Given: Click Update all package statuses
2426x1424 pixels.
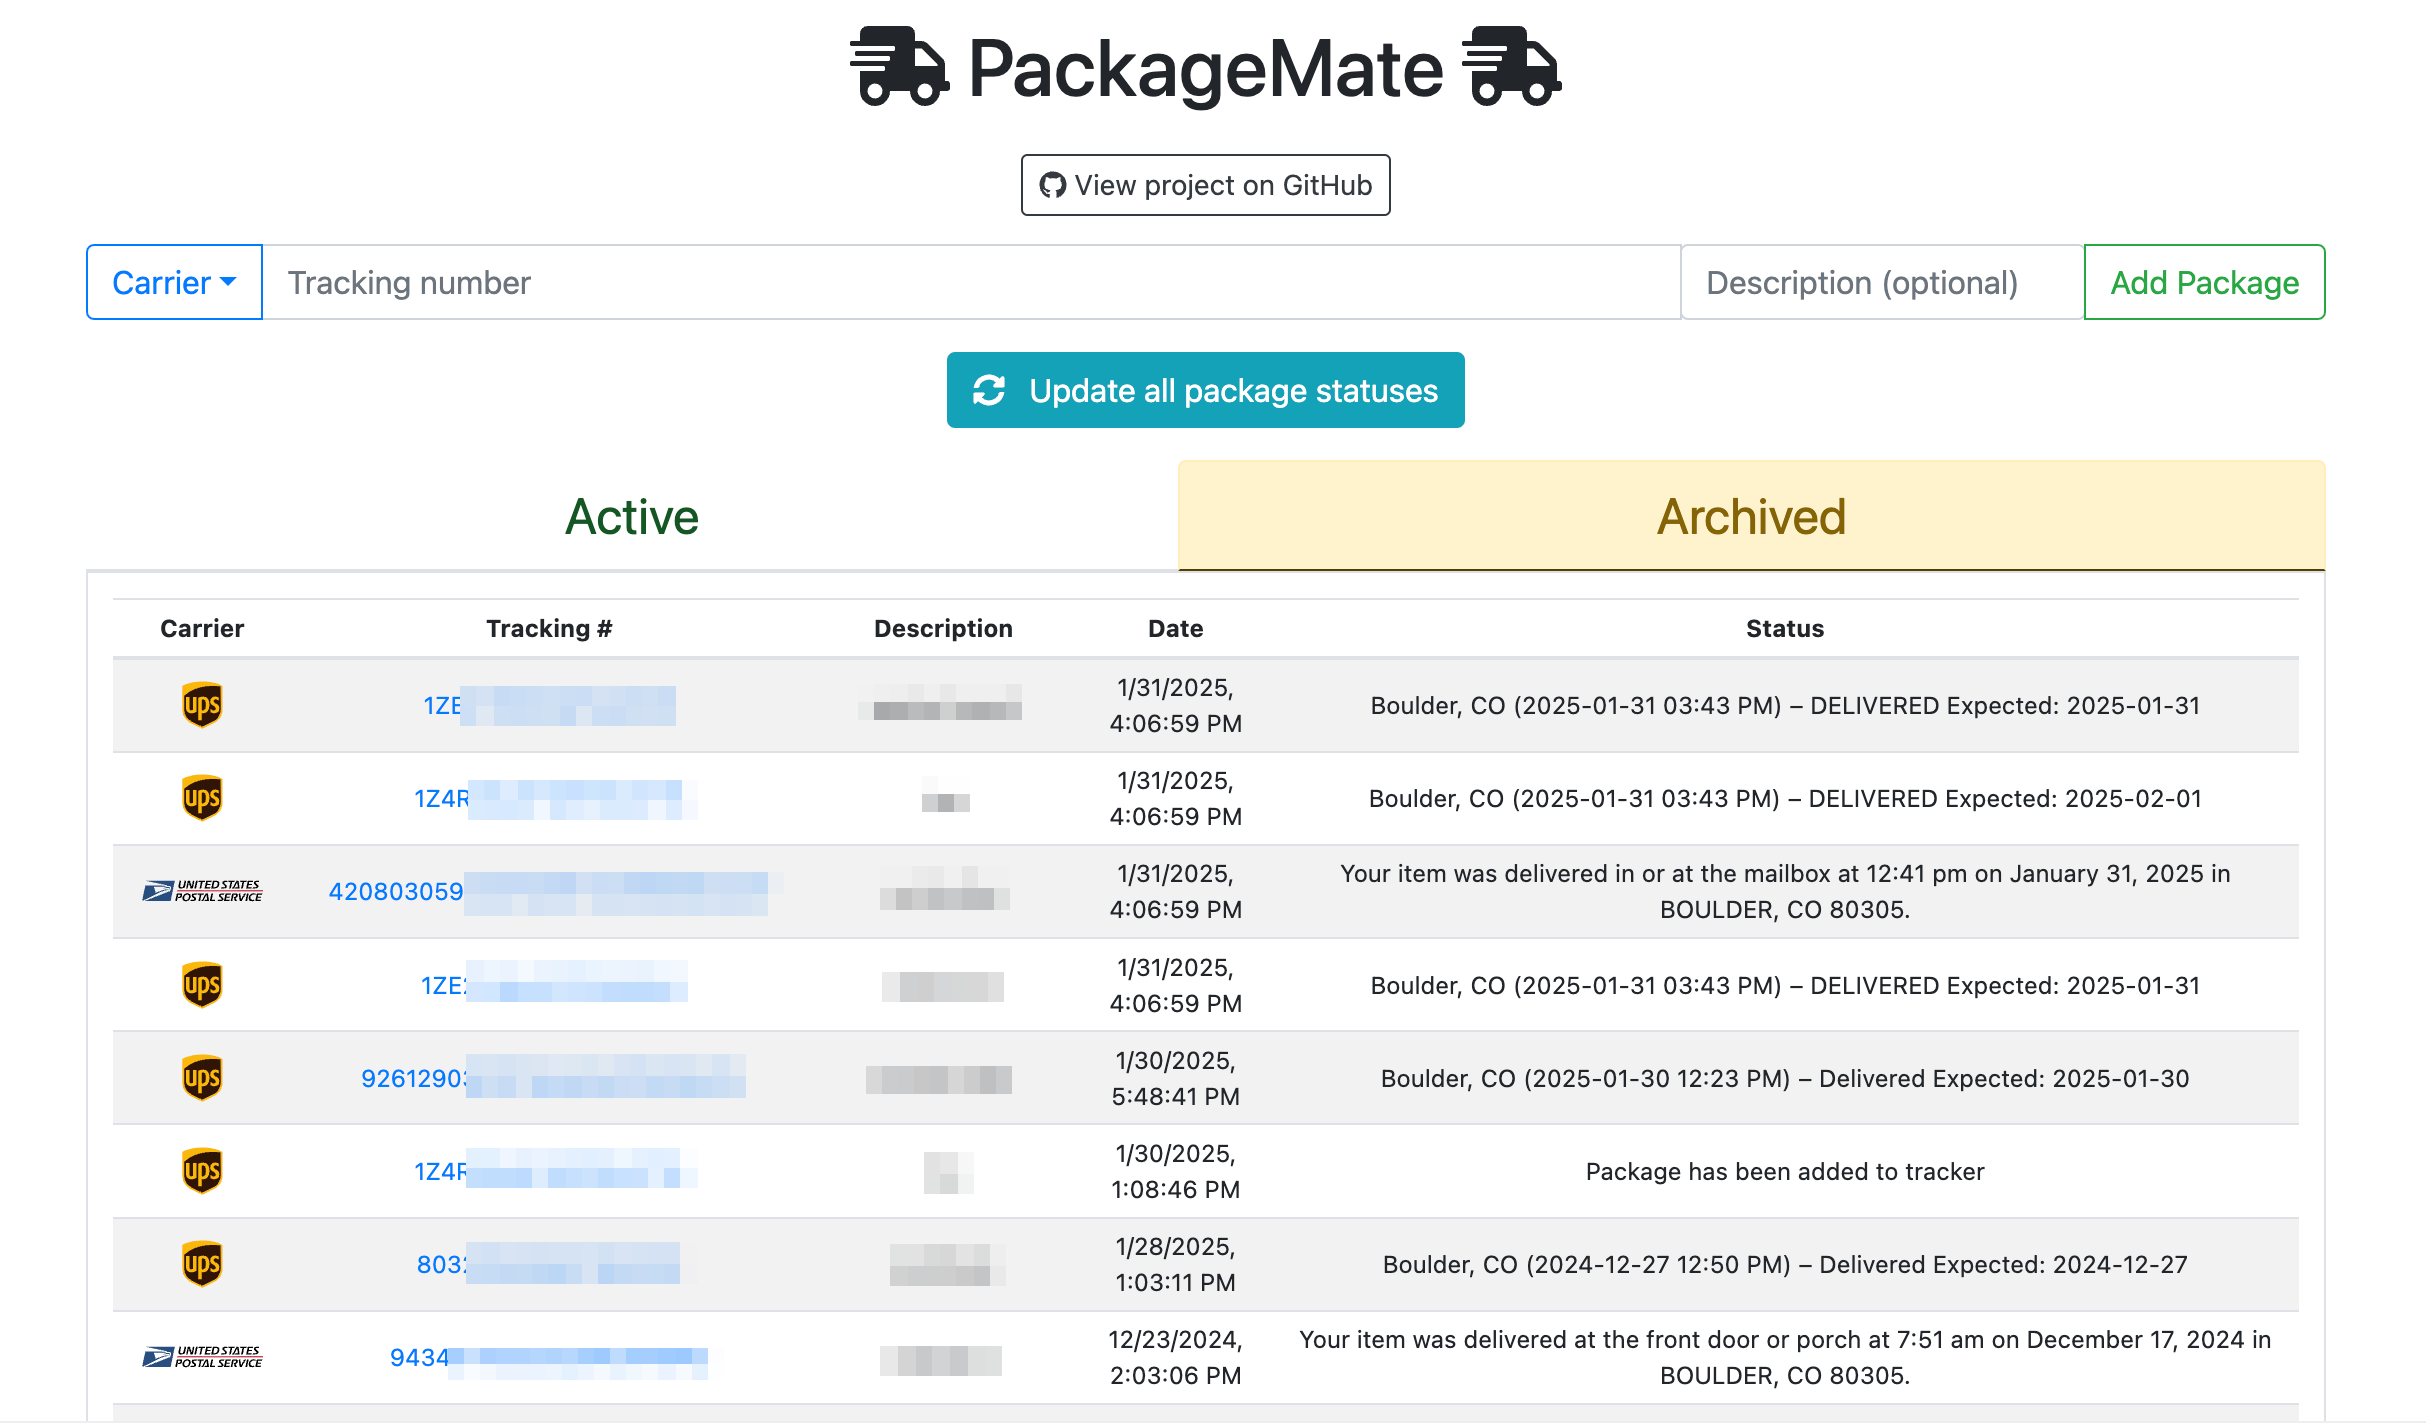Looking at the screenshot, I should [x=1205, y=390].
